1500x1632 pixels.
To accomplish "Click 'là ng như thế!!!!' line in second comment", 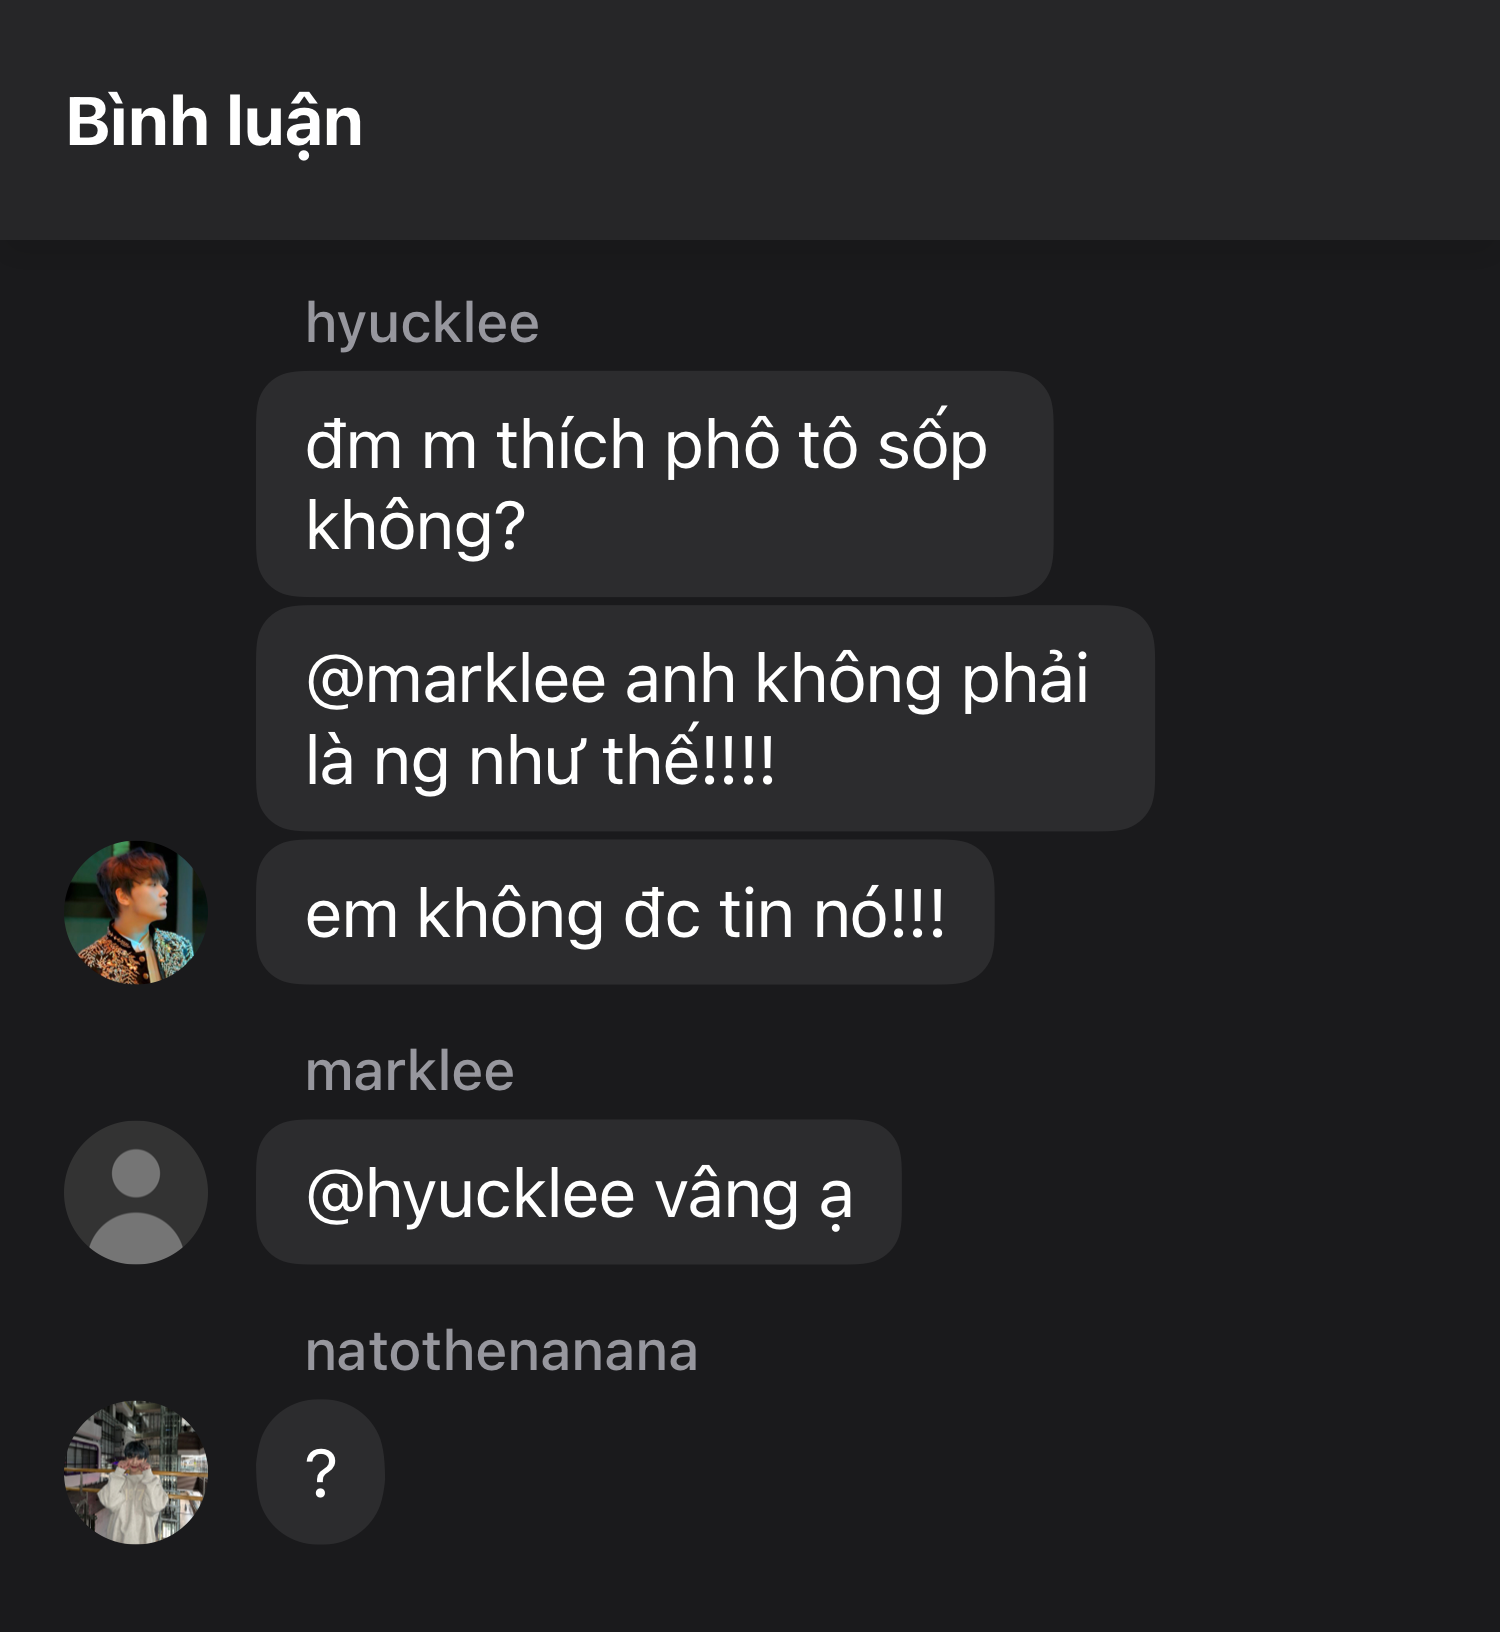I will (540, 761).
